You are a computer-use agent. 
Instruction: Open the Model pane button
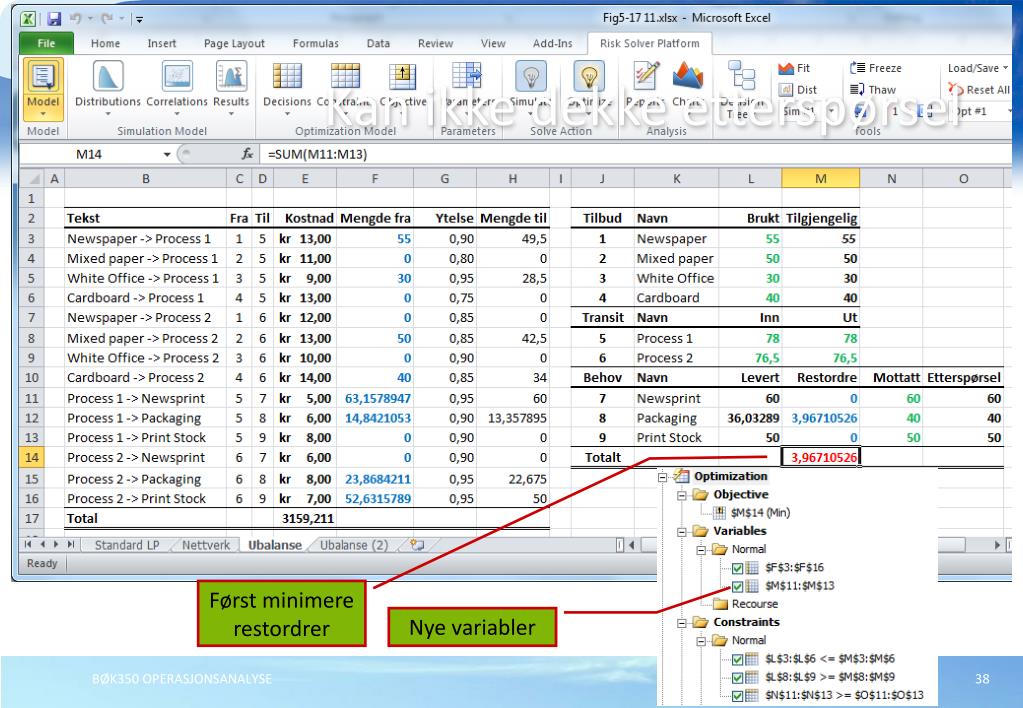click(43, 89)
